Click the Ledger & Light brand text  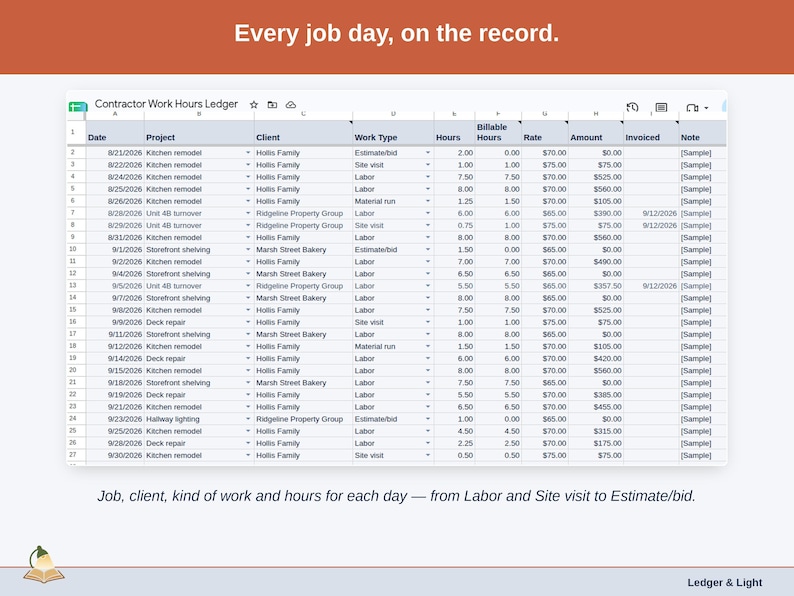725,582
